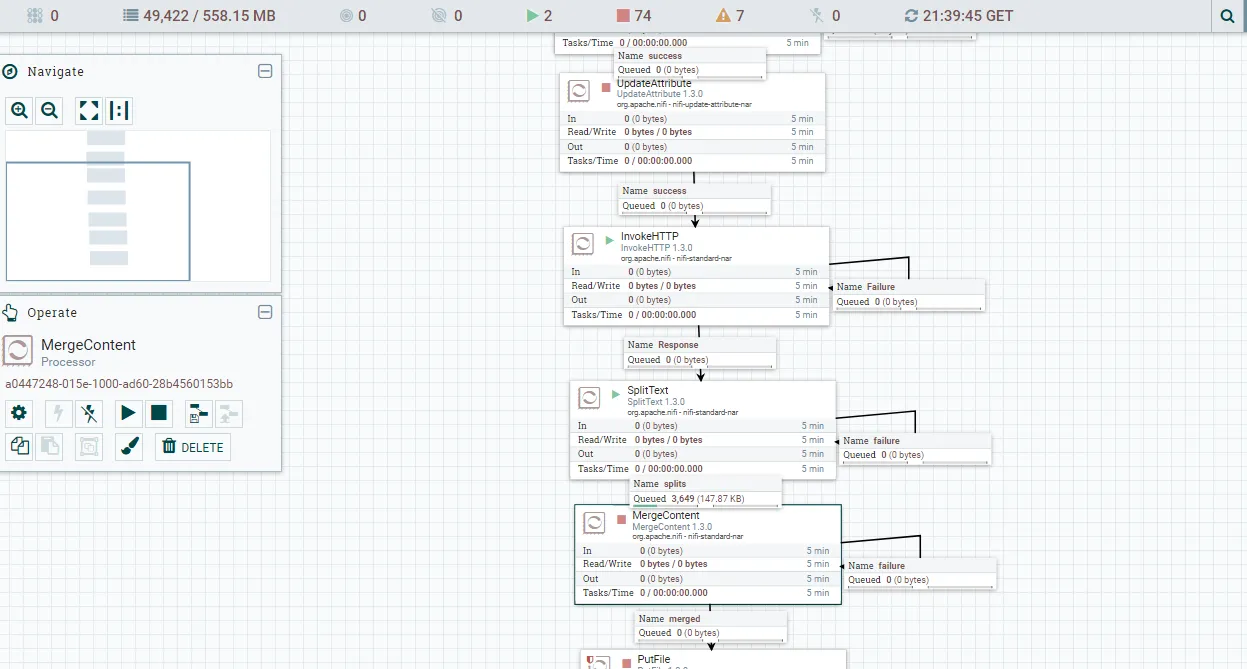Open the search magnifier in top bar
This screenshot has width=1247, height=669.
click(1227, 16)
